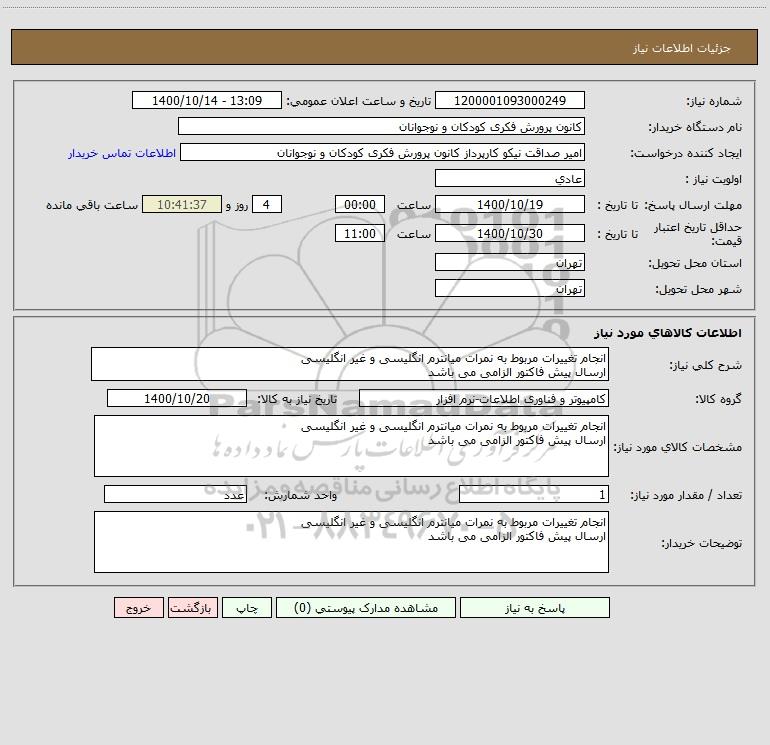Click the اولویت نیاز label
770x745 pixels.
pos(714,179)
